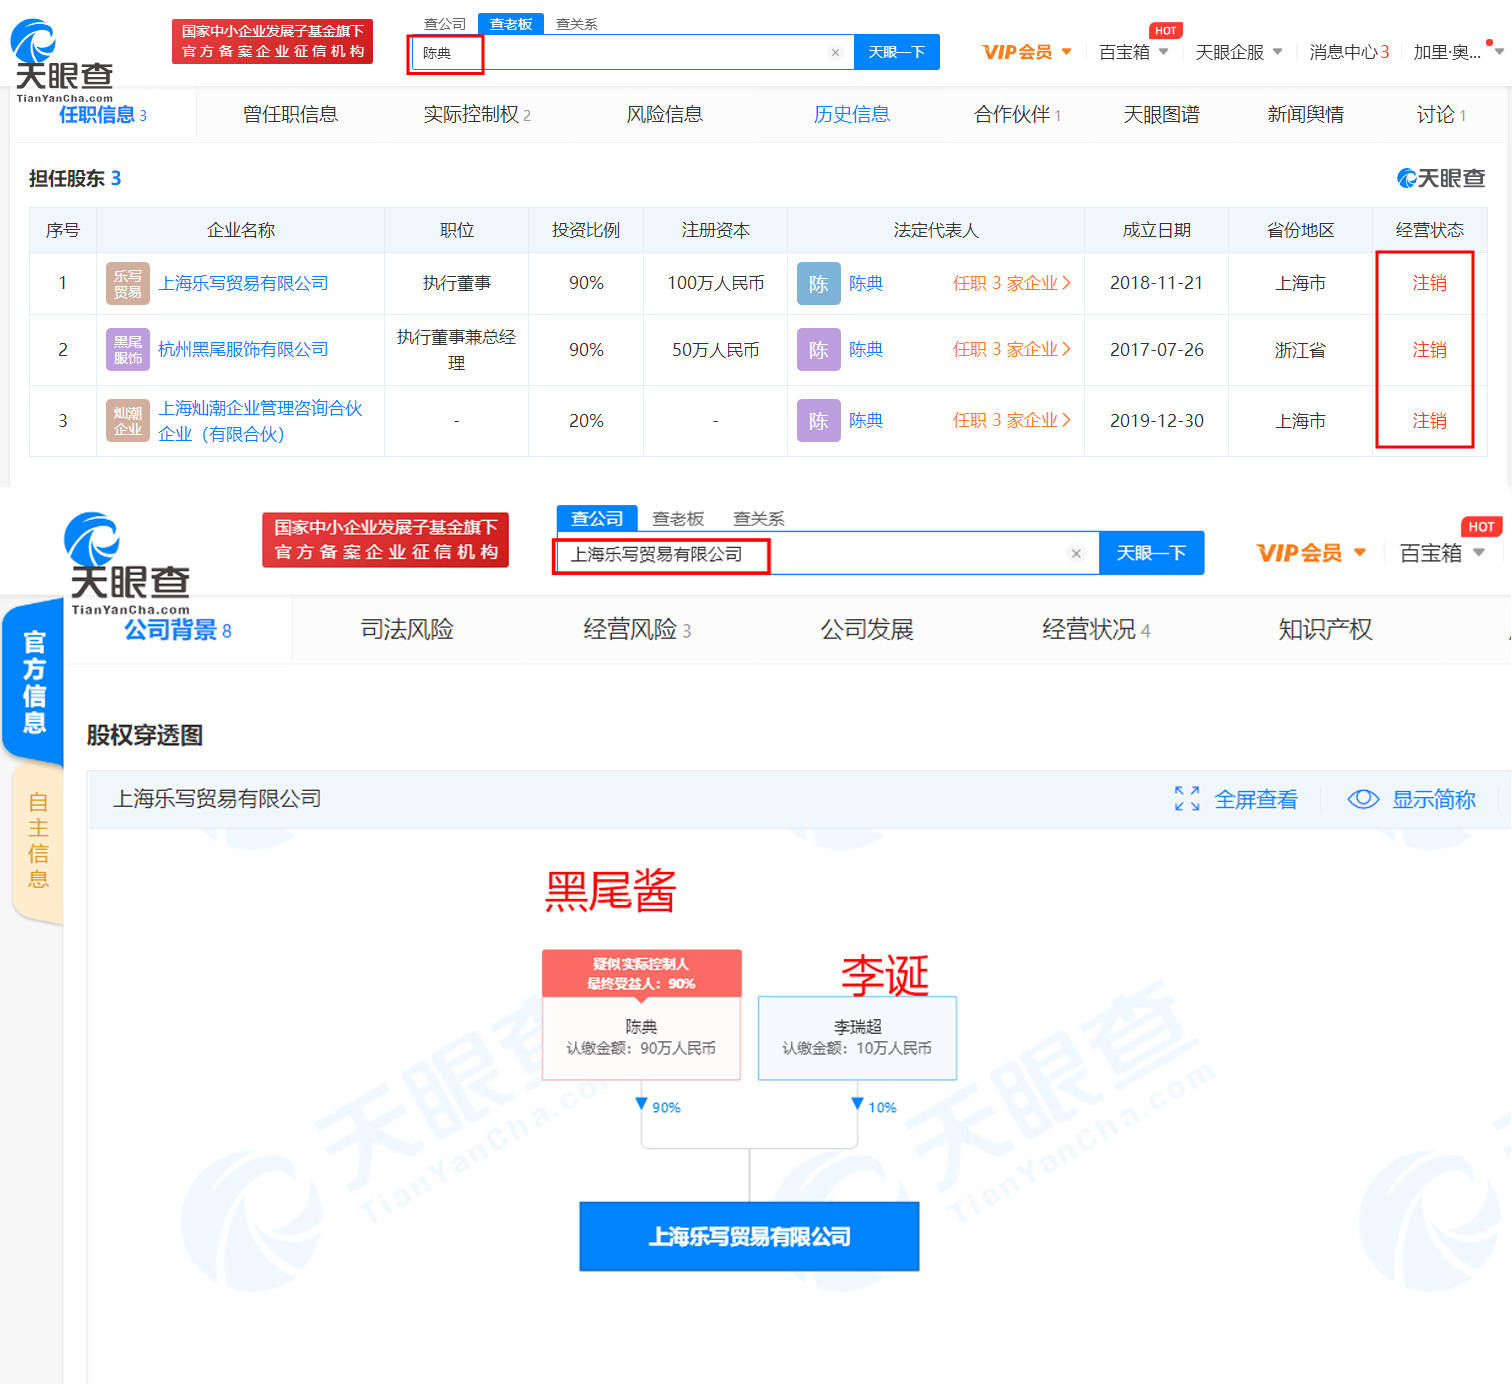Expand 任职 3 家企业 in the 杭州黑尾服饰 row
The height and width of the screenshot is (1384, 1512).
1011,349
